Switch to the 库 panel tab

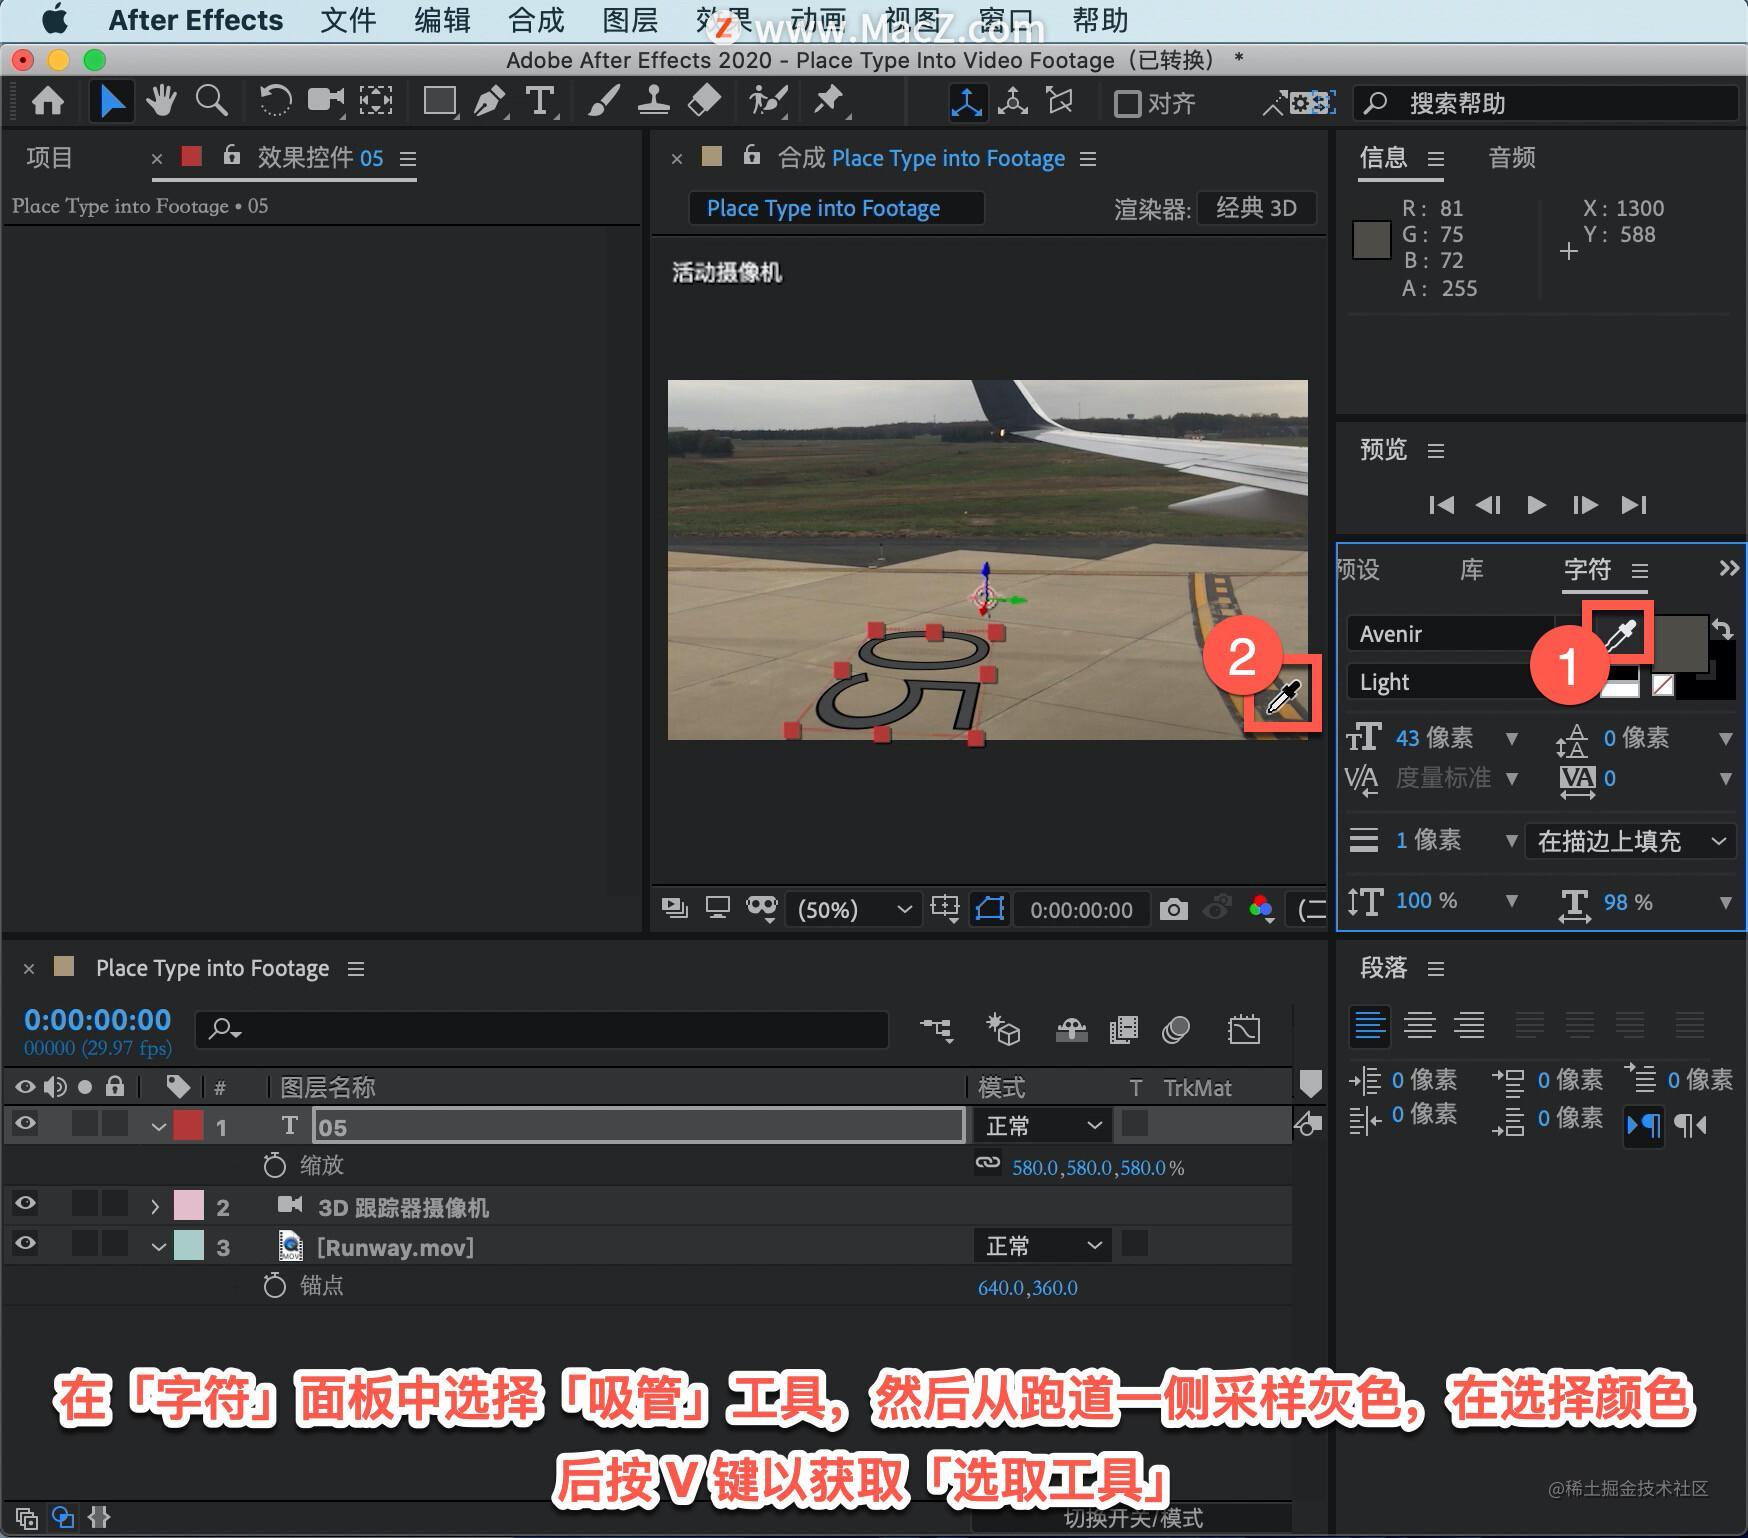(x=1471, y=569)
